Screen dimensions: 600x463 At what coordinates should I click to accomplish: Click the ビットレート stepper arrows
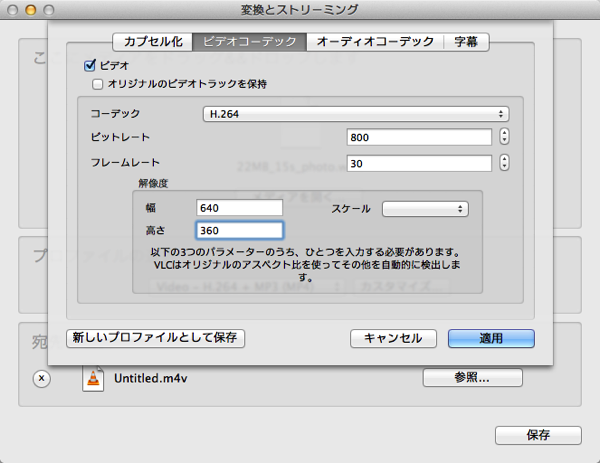pyautogui.click(x=504, y=137)
